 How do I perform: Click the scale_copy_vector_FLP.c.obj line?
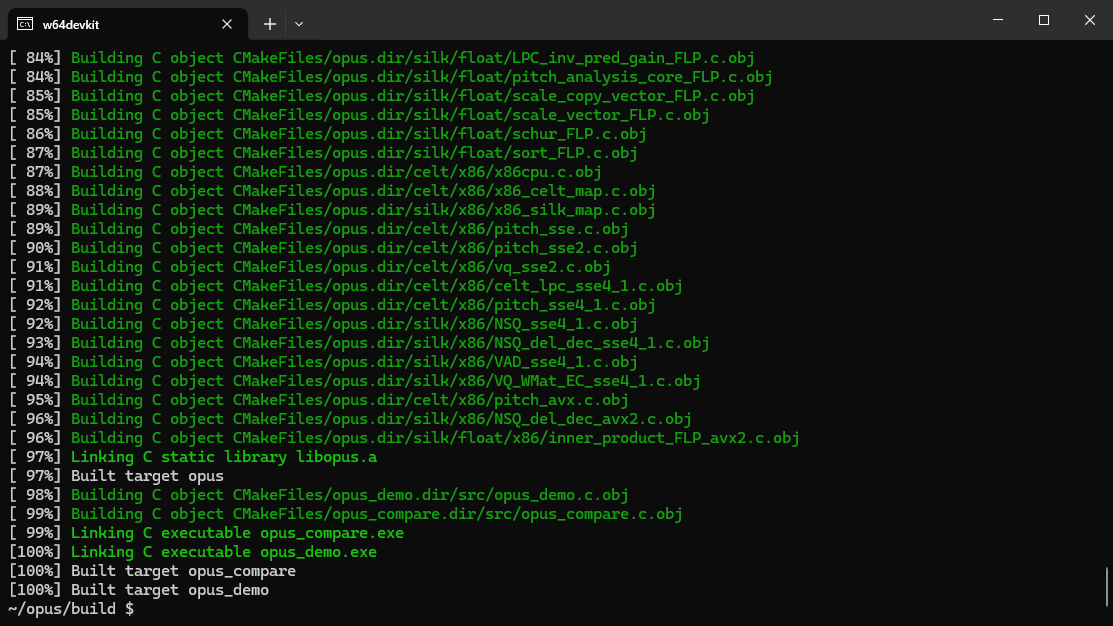coord(382,97)
